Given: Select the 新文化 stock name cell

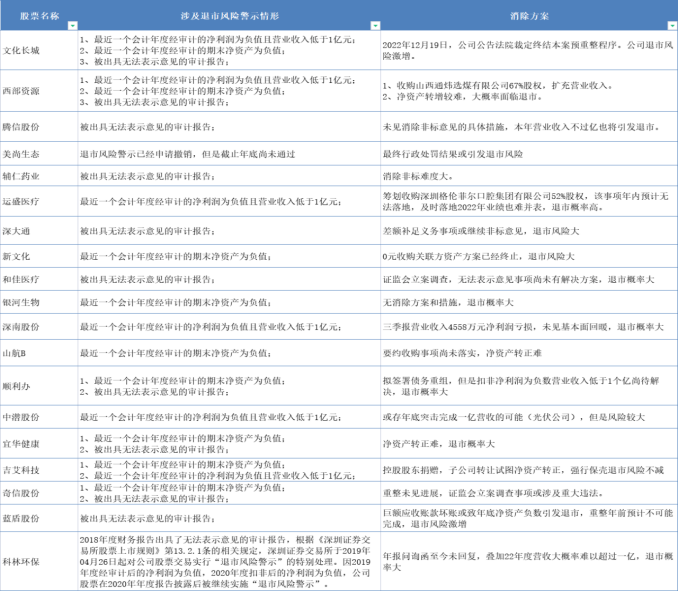Looking at the screenshot, I should click(x=39, y=256).
